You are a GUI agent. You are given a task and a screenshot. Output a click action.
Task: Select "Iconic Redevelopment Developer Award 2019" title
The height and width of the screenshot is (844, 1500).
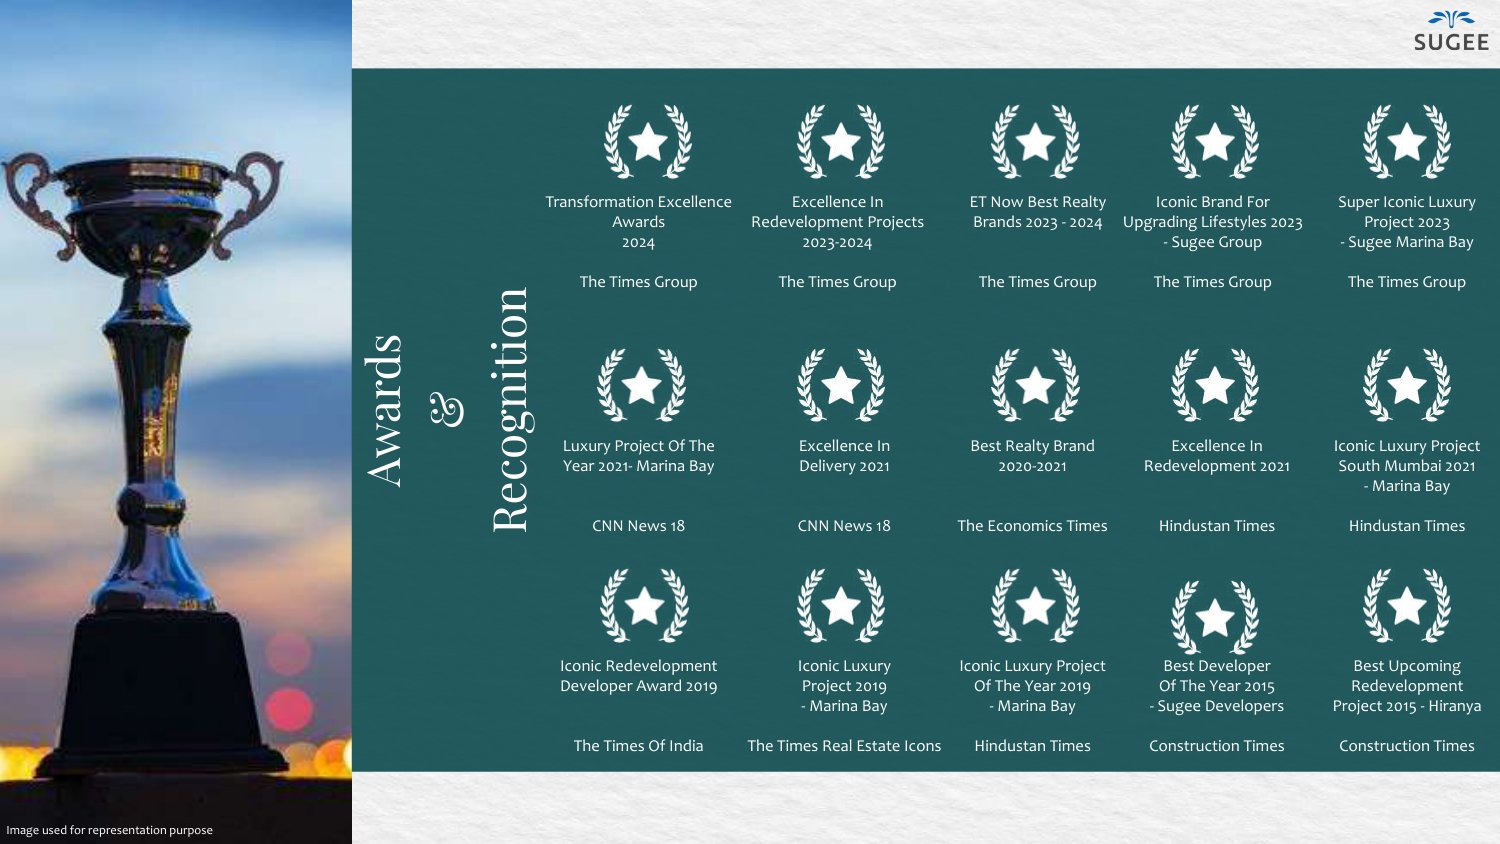pyautogui.click(x=638, y=676)
